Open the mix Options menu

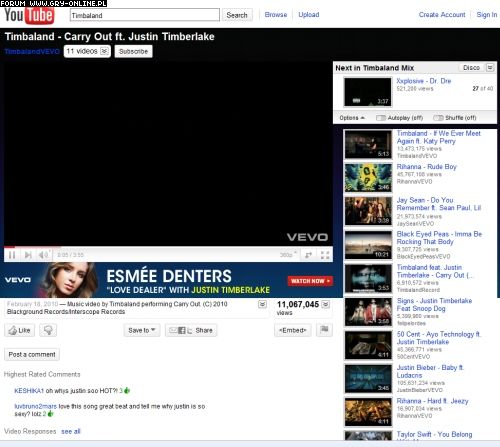[352, 118]
